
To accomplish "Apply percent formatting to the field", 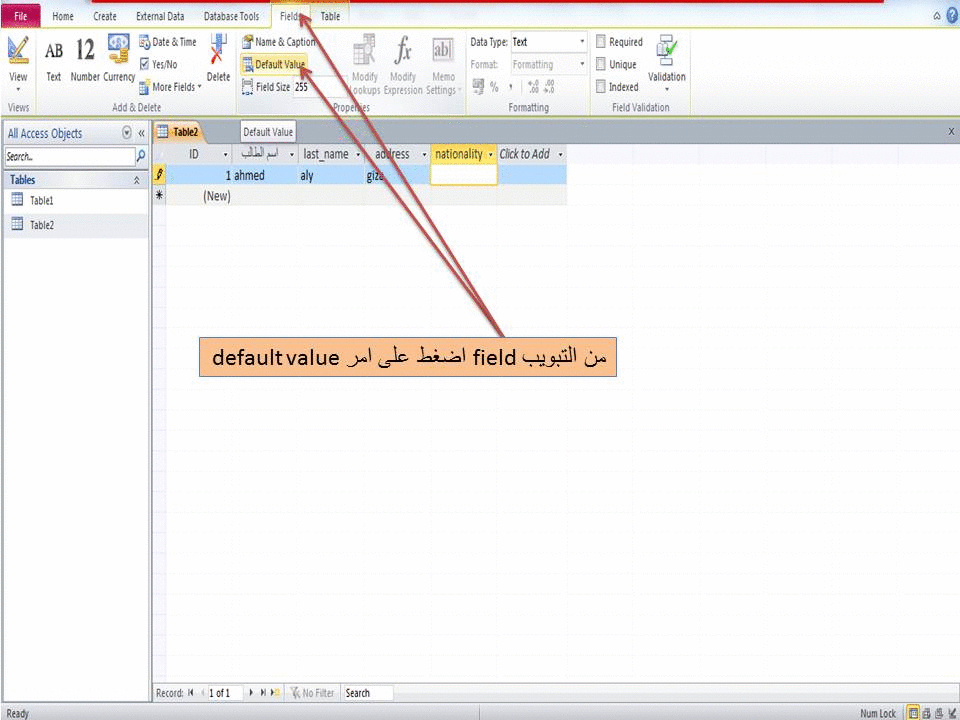I will (492, 87).
